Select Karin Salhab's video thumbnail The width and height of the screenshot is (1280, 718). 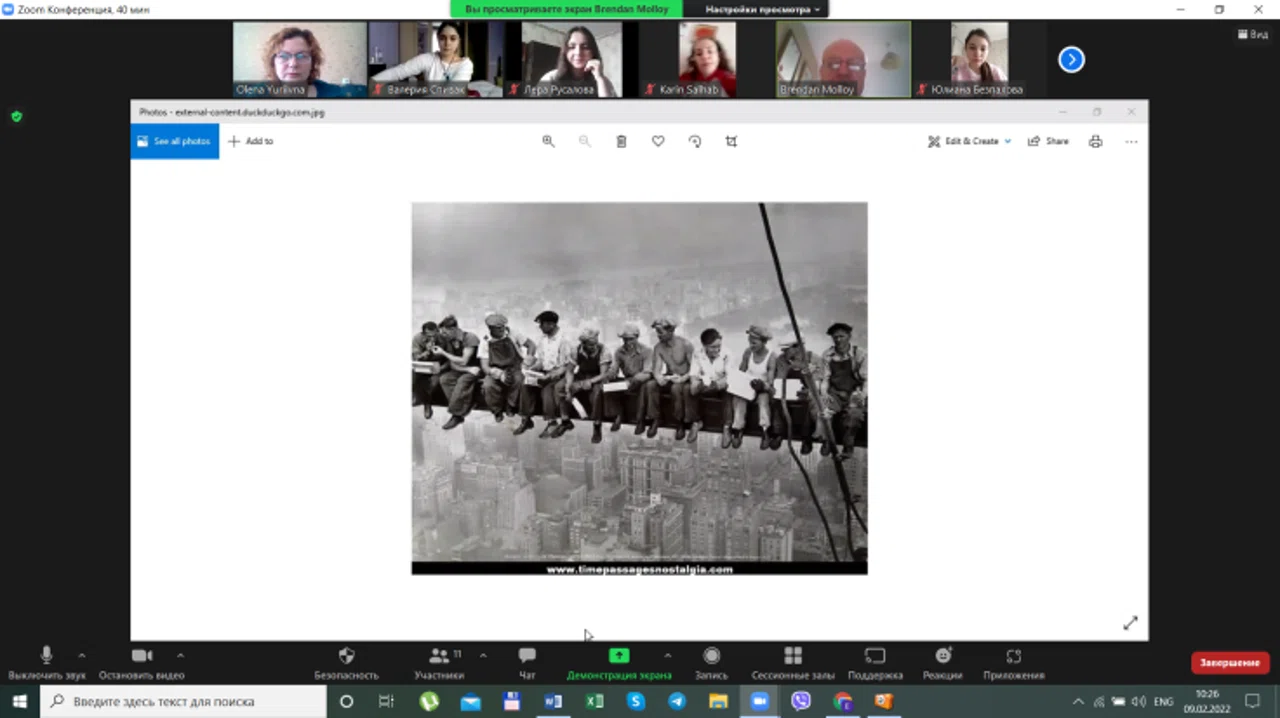point(707,59)
